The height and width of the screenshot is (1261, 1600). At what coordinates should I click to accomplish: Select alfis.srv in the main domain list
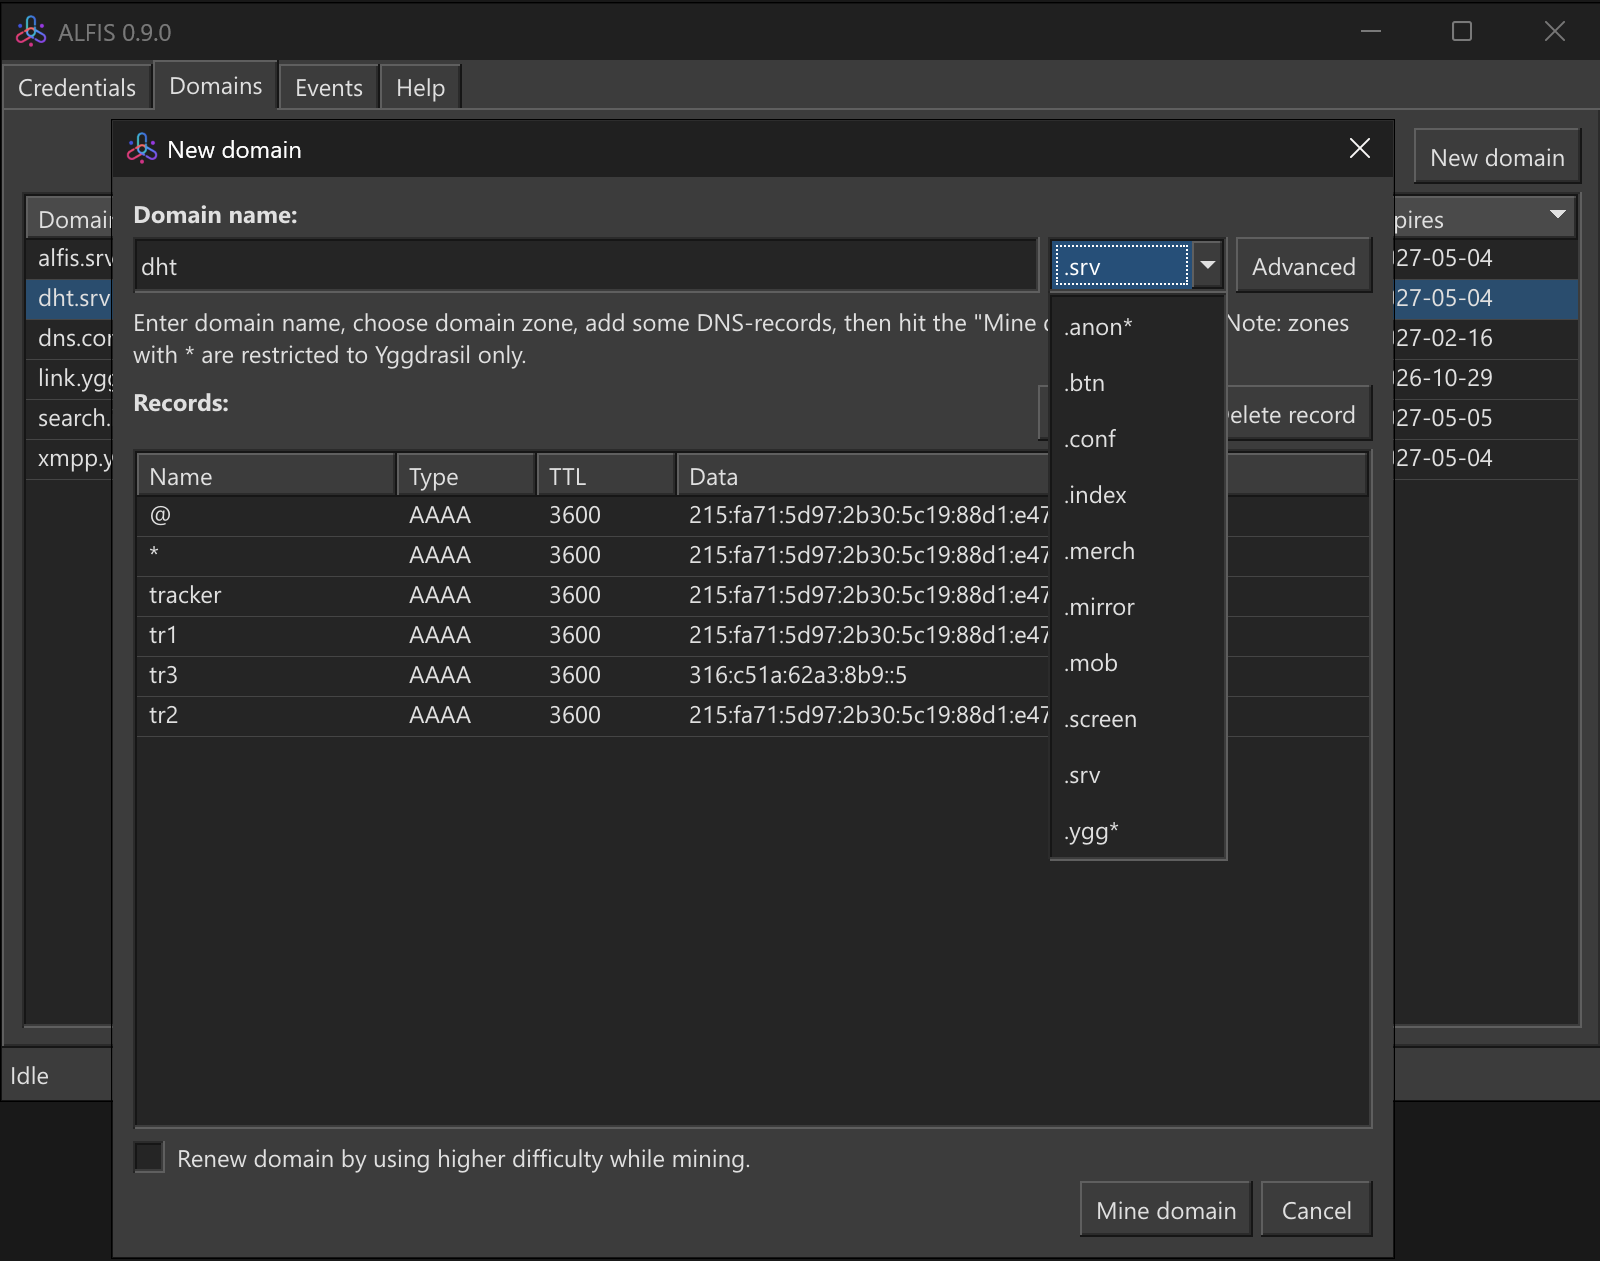(x=70, y=258)
